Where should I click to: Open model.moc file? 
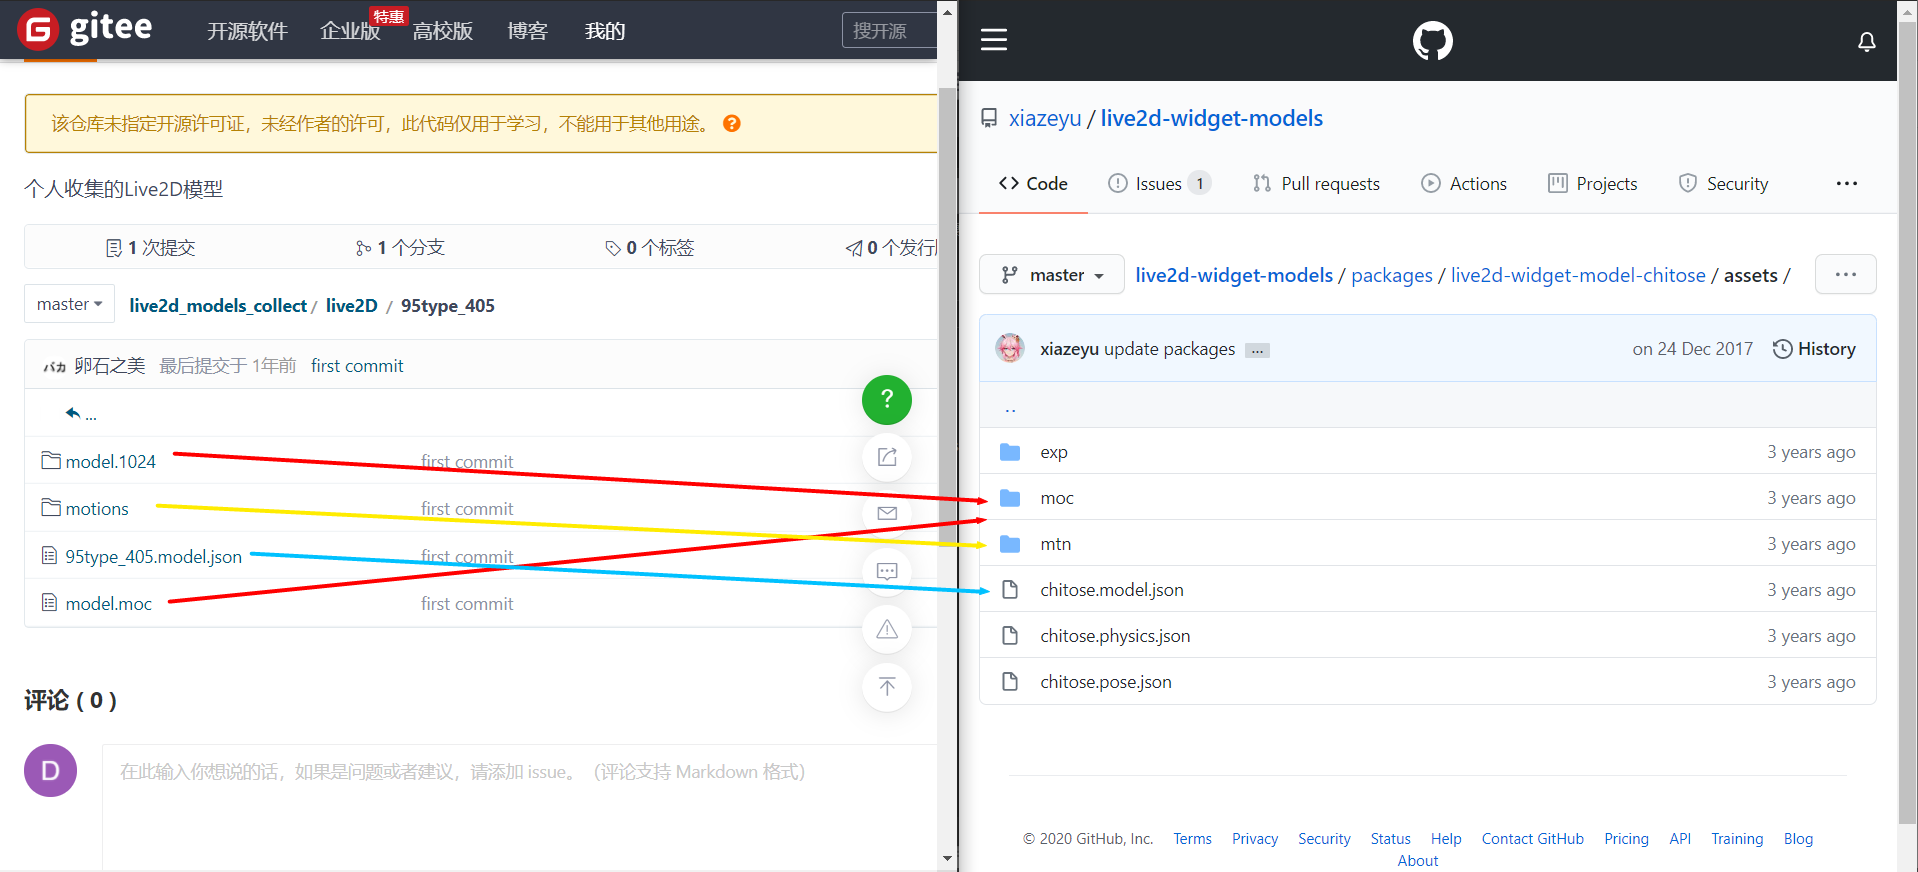click(x=109, y=603)
